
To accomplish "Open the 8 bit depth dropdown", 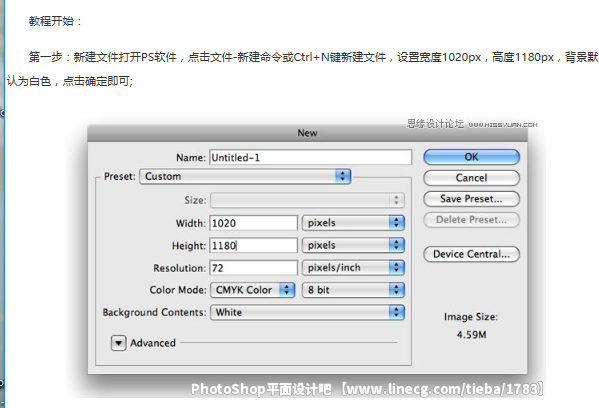I will 353,290.
